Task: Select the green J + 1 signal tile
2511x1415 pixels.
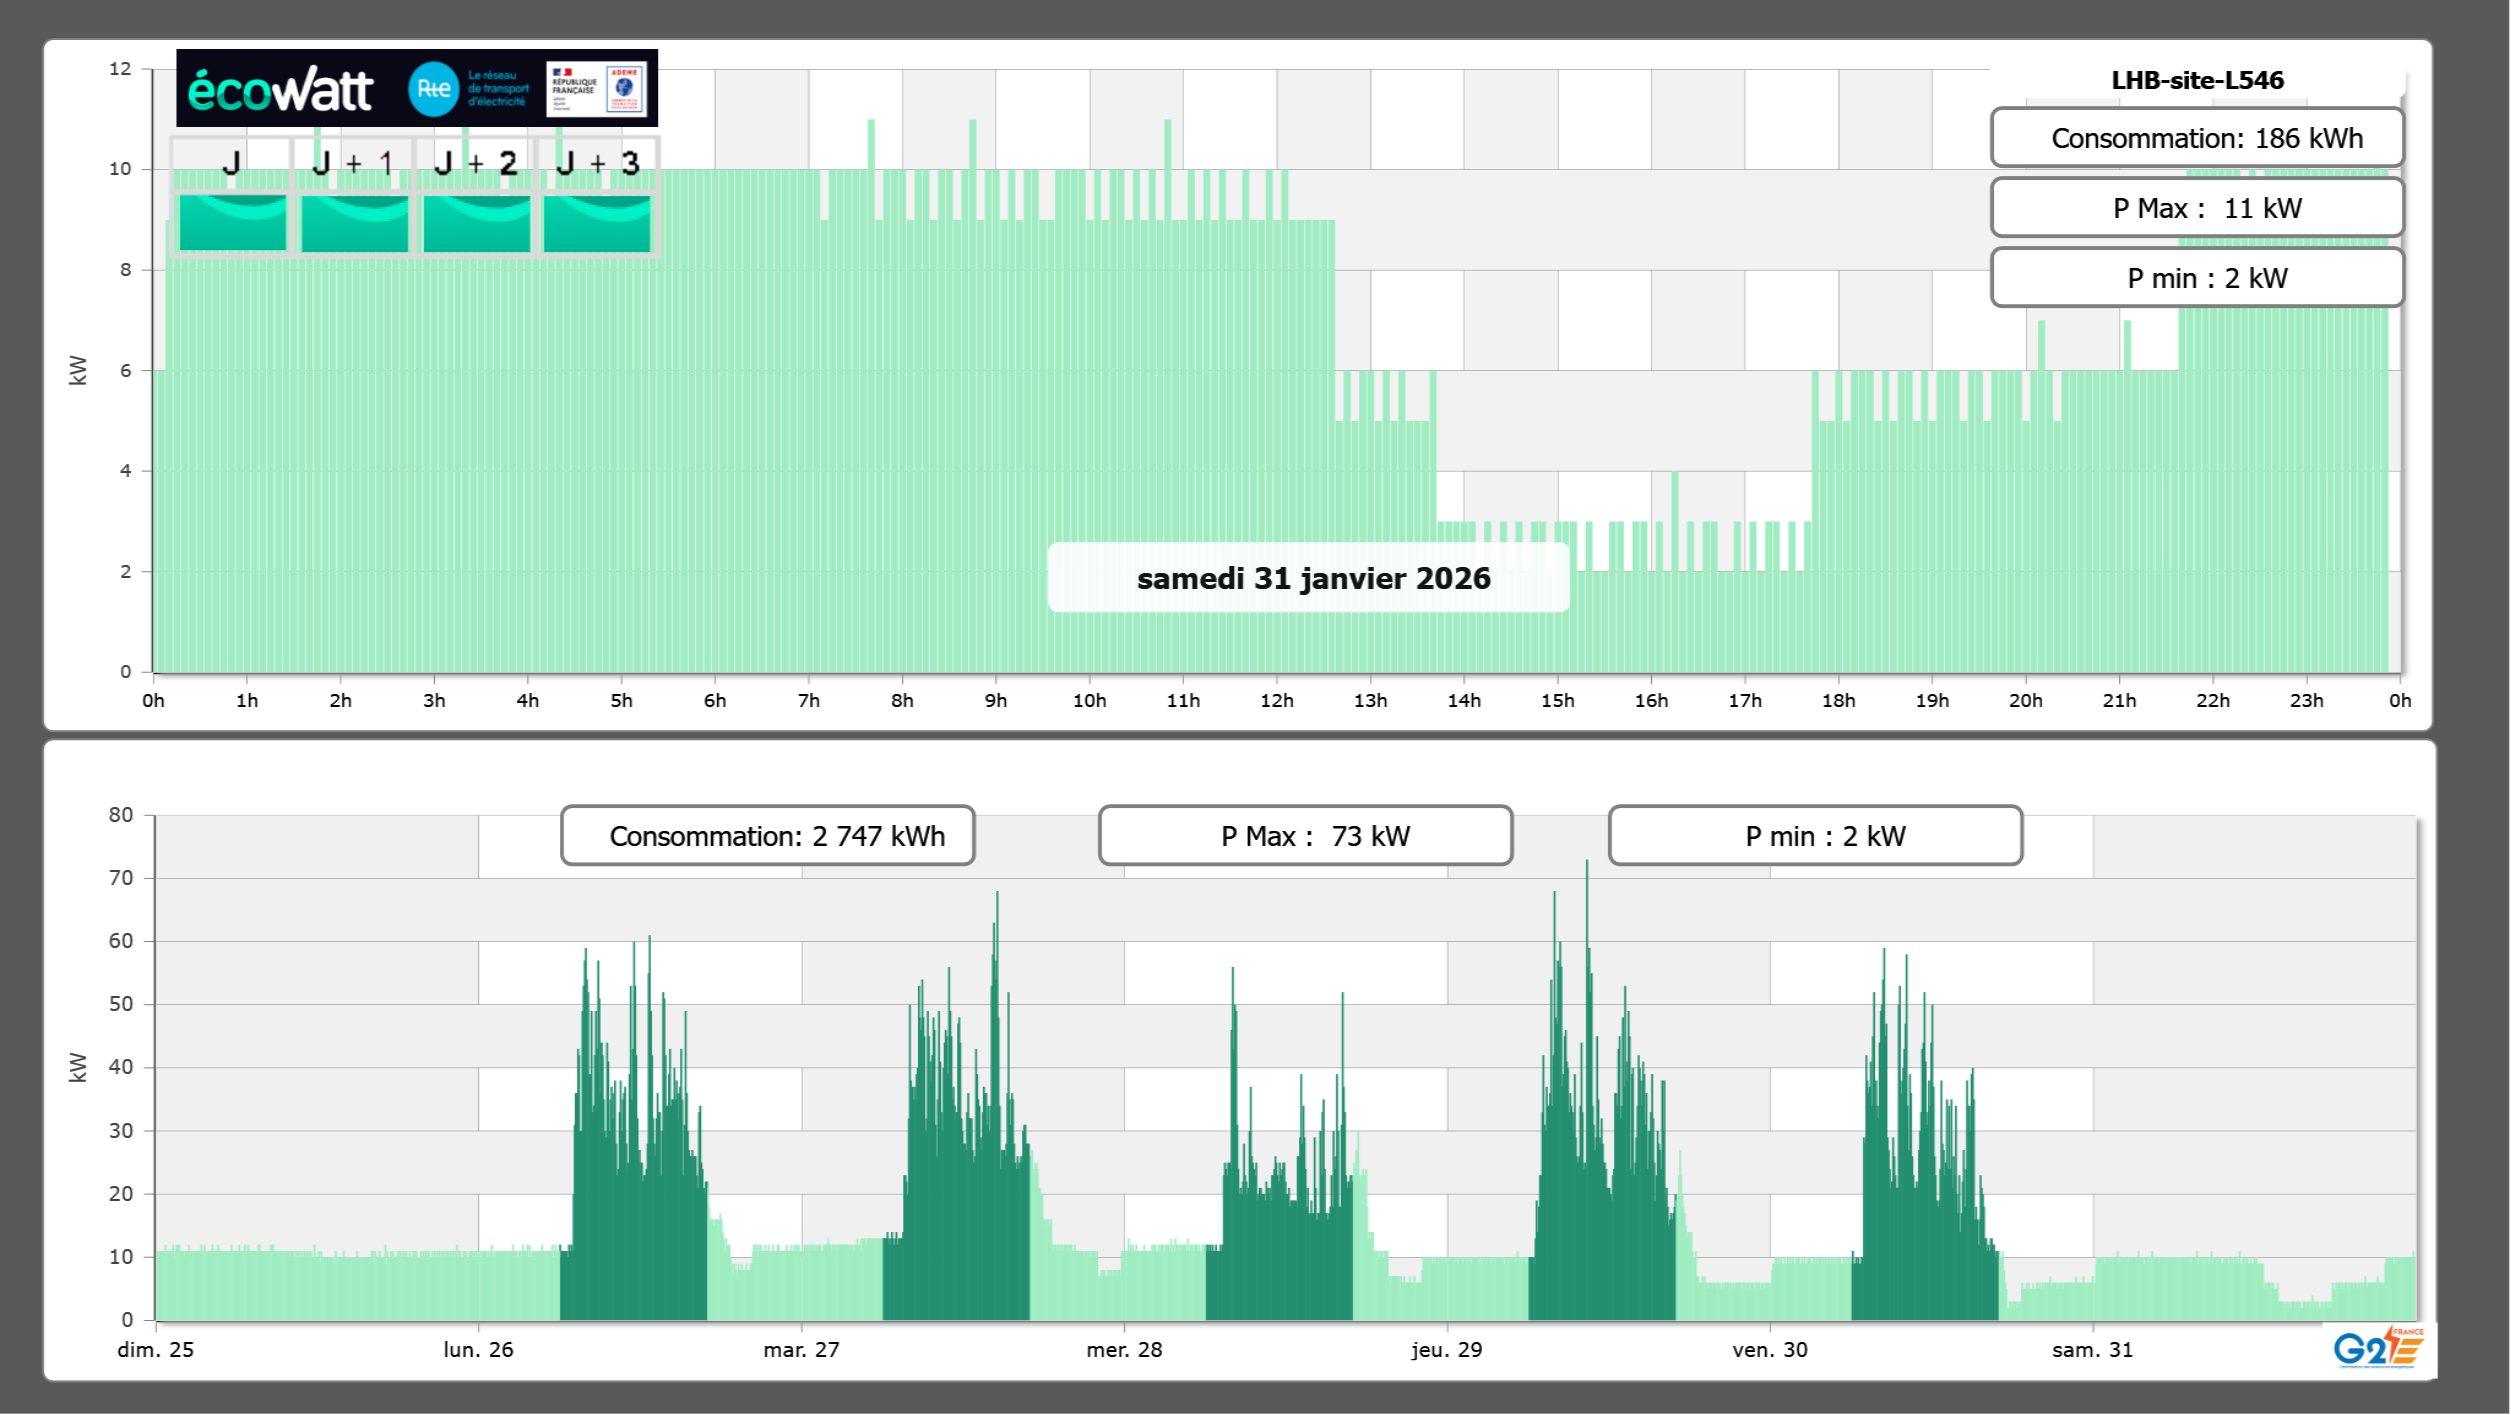Action: (354, 222)
